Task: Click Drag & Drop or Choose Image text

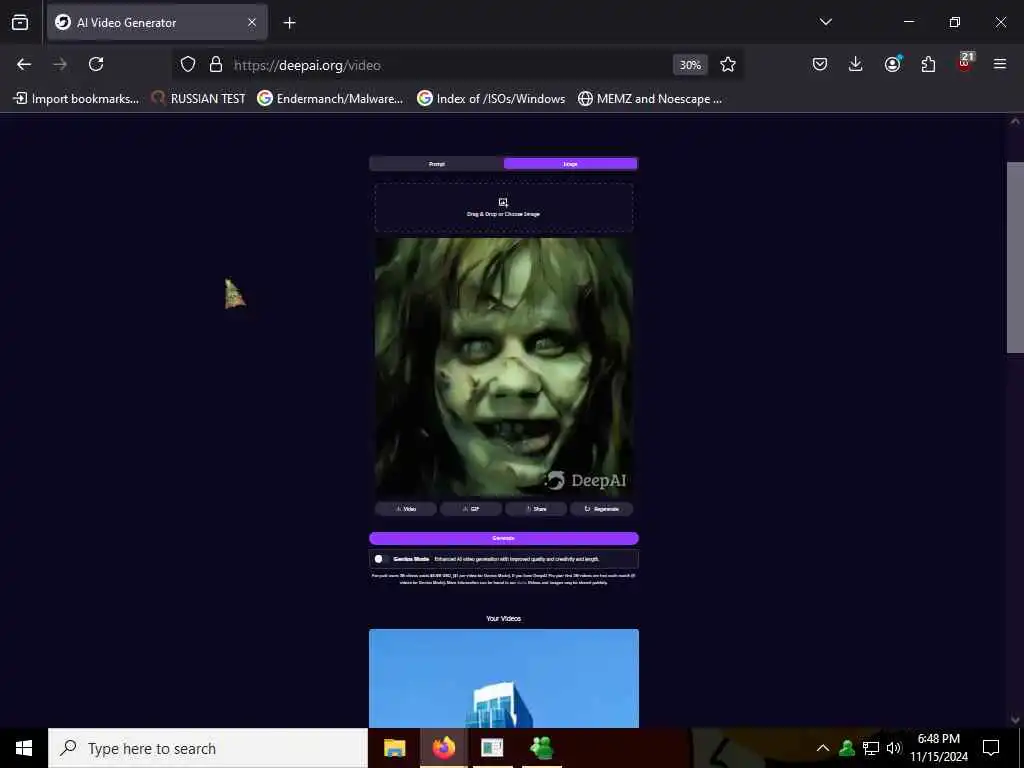Action: [503, 214]
